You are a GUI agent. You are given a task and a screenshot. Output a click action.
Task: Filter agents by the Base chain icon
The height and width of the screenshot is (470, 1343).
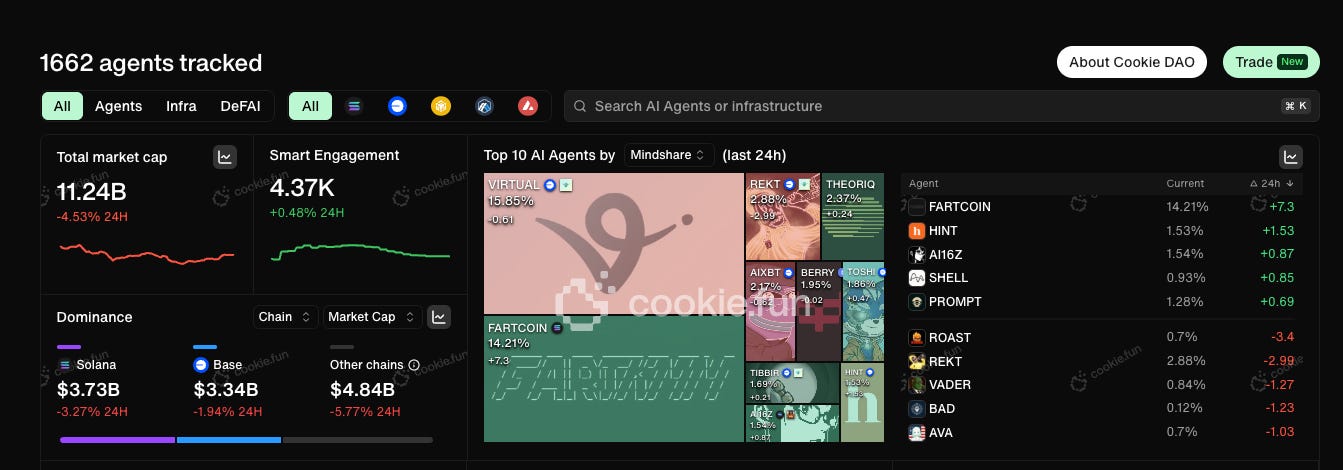point(397,106)
